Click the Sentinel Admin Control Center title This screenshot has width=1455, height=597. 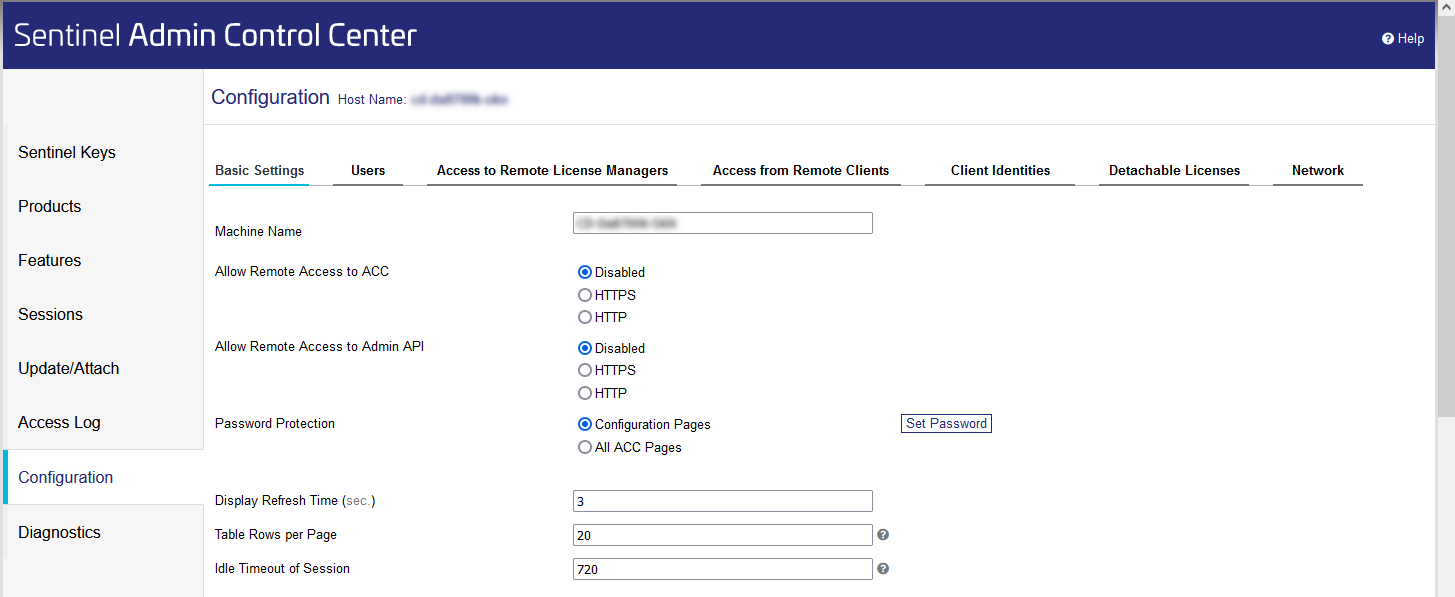coord(215,36)
